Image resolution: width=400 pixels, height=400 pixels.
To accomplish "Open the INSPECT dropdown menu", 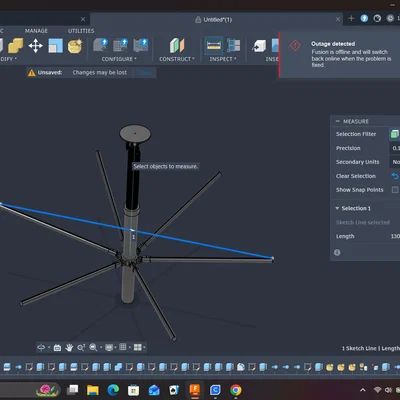I will (x=223, y=59).
